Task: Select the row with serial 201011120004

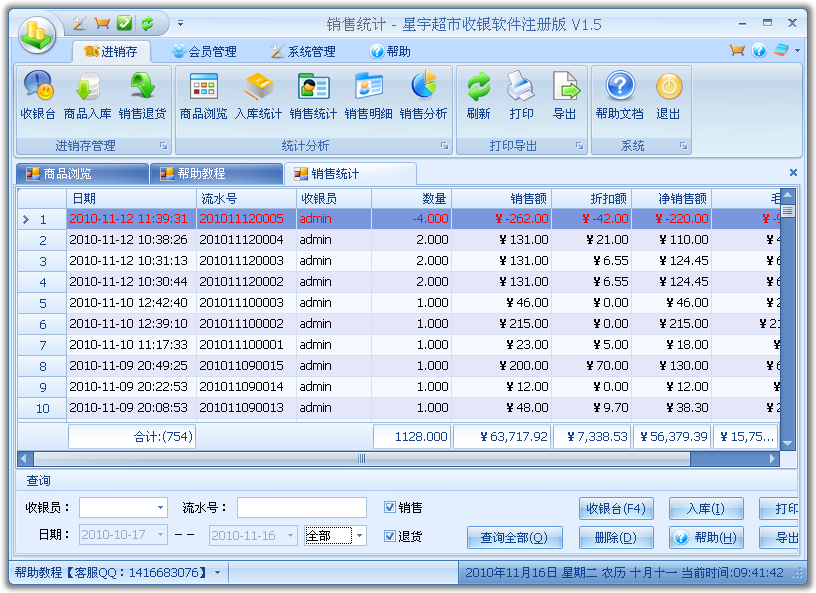Action: (x=241, y=240)
